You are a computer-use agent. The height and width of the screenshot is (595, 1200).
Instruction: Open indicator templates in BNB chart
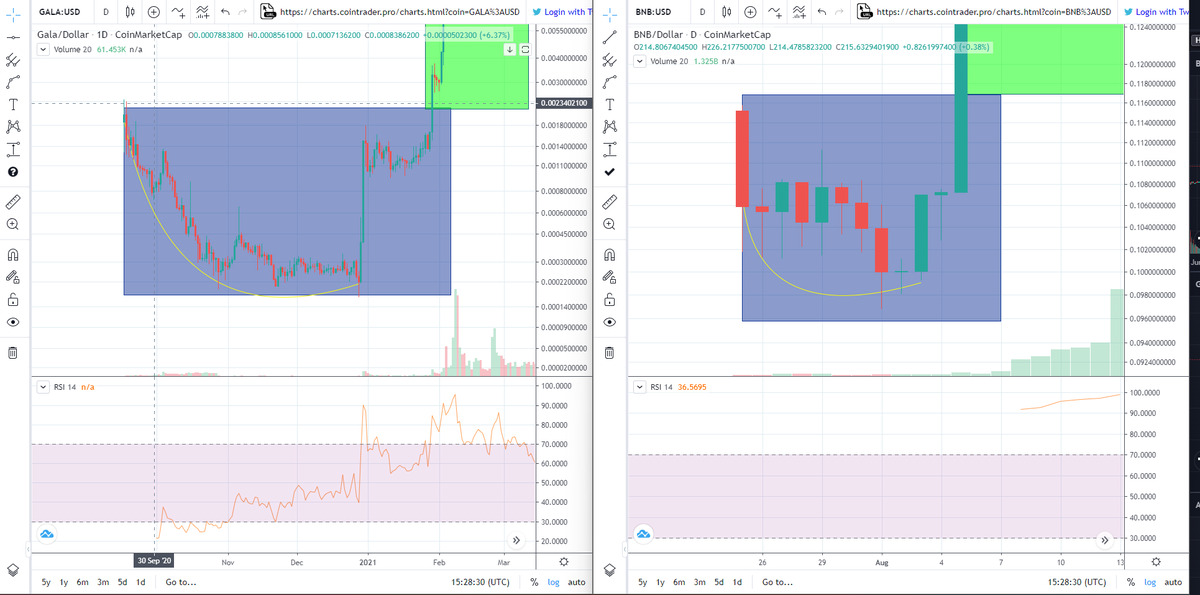point(798,12)
